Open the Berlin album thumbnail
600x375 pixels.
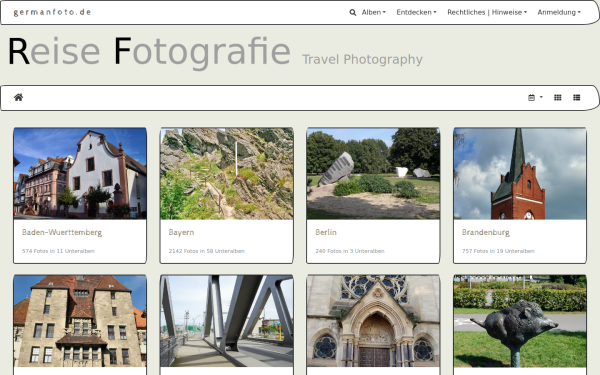(373, 173)
